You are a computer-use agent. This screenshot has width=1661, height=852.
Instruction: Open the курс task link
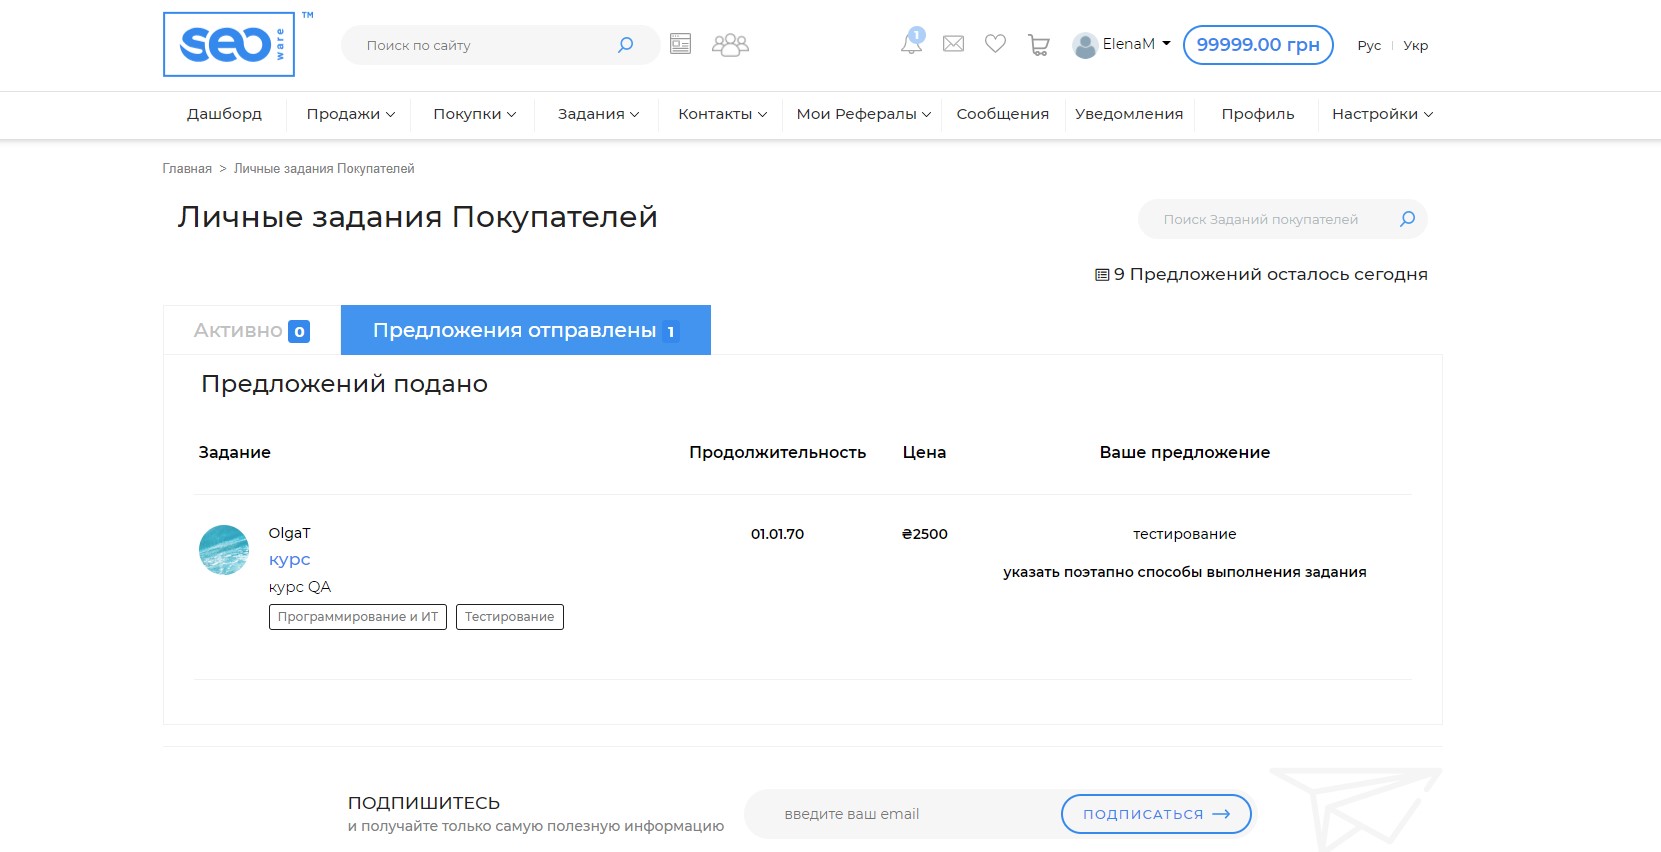(x=289, y=560)
